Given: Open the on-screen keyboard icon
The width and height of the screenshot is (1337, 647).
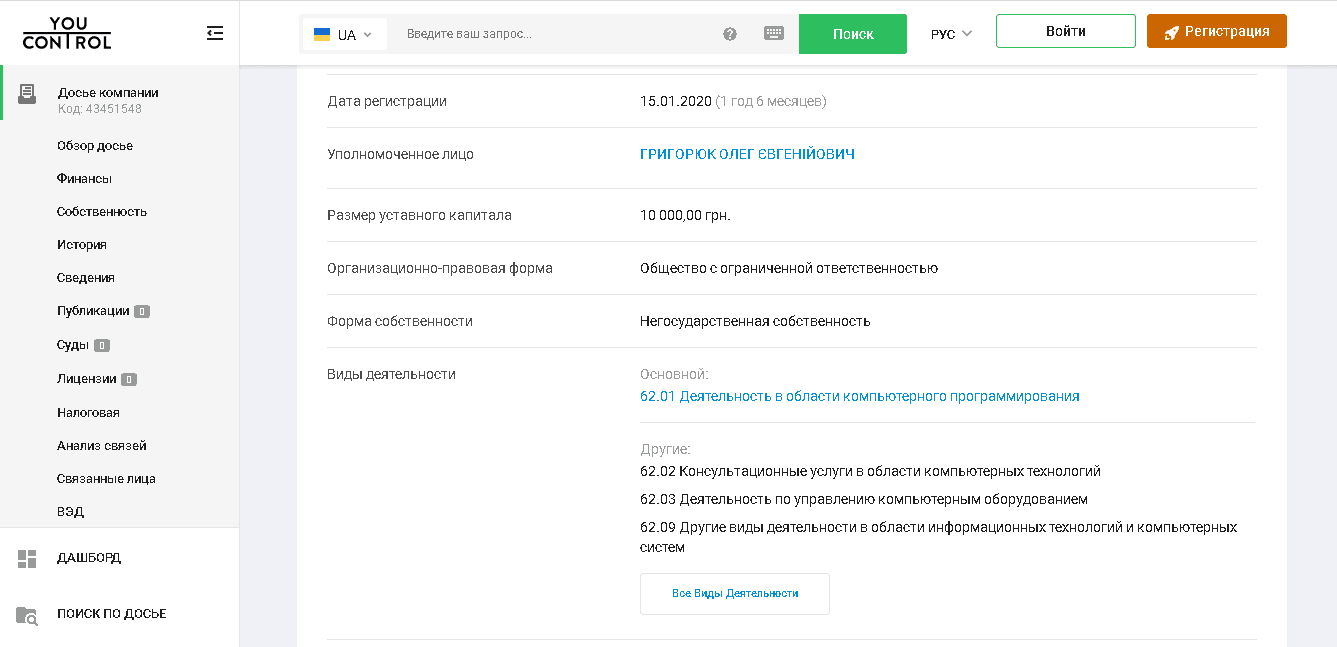Looking at the screenshot, I should tap(774, 33).
